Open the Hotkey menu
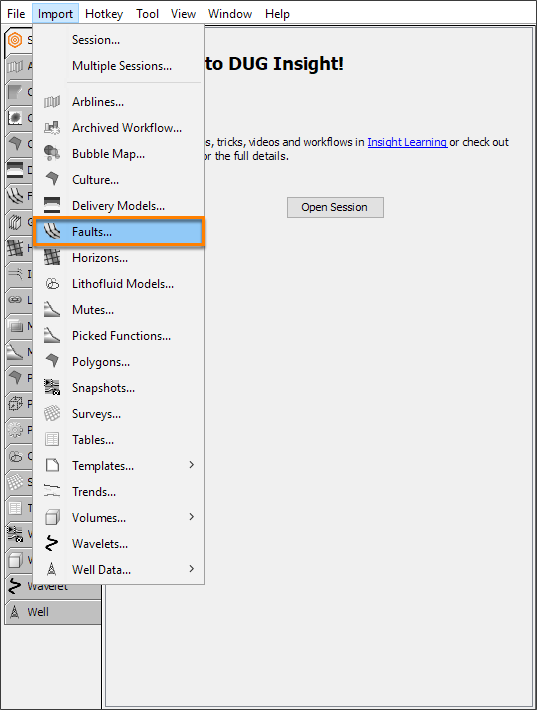 104,14
